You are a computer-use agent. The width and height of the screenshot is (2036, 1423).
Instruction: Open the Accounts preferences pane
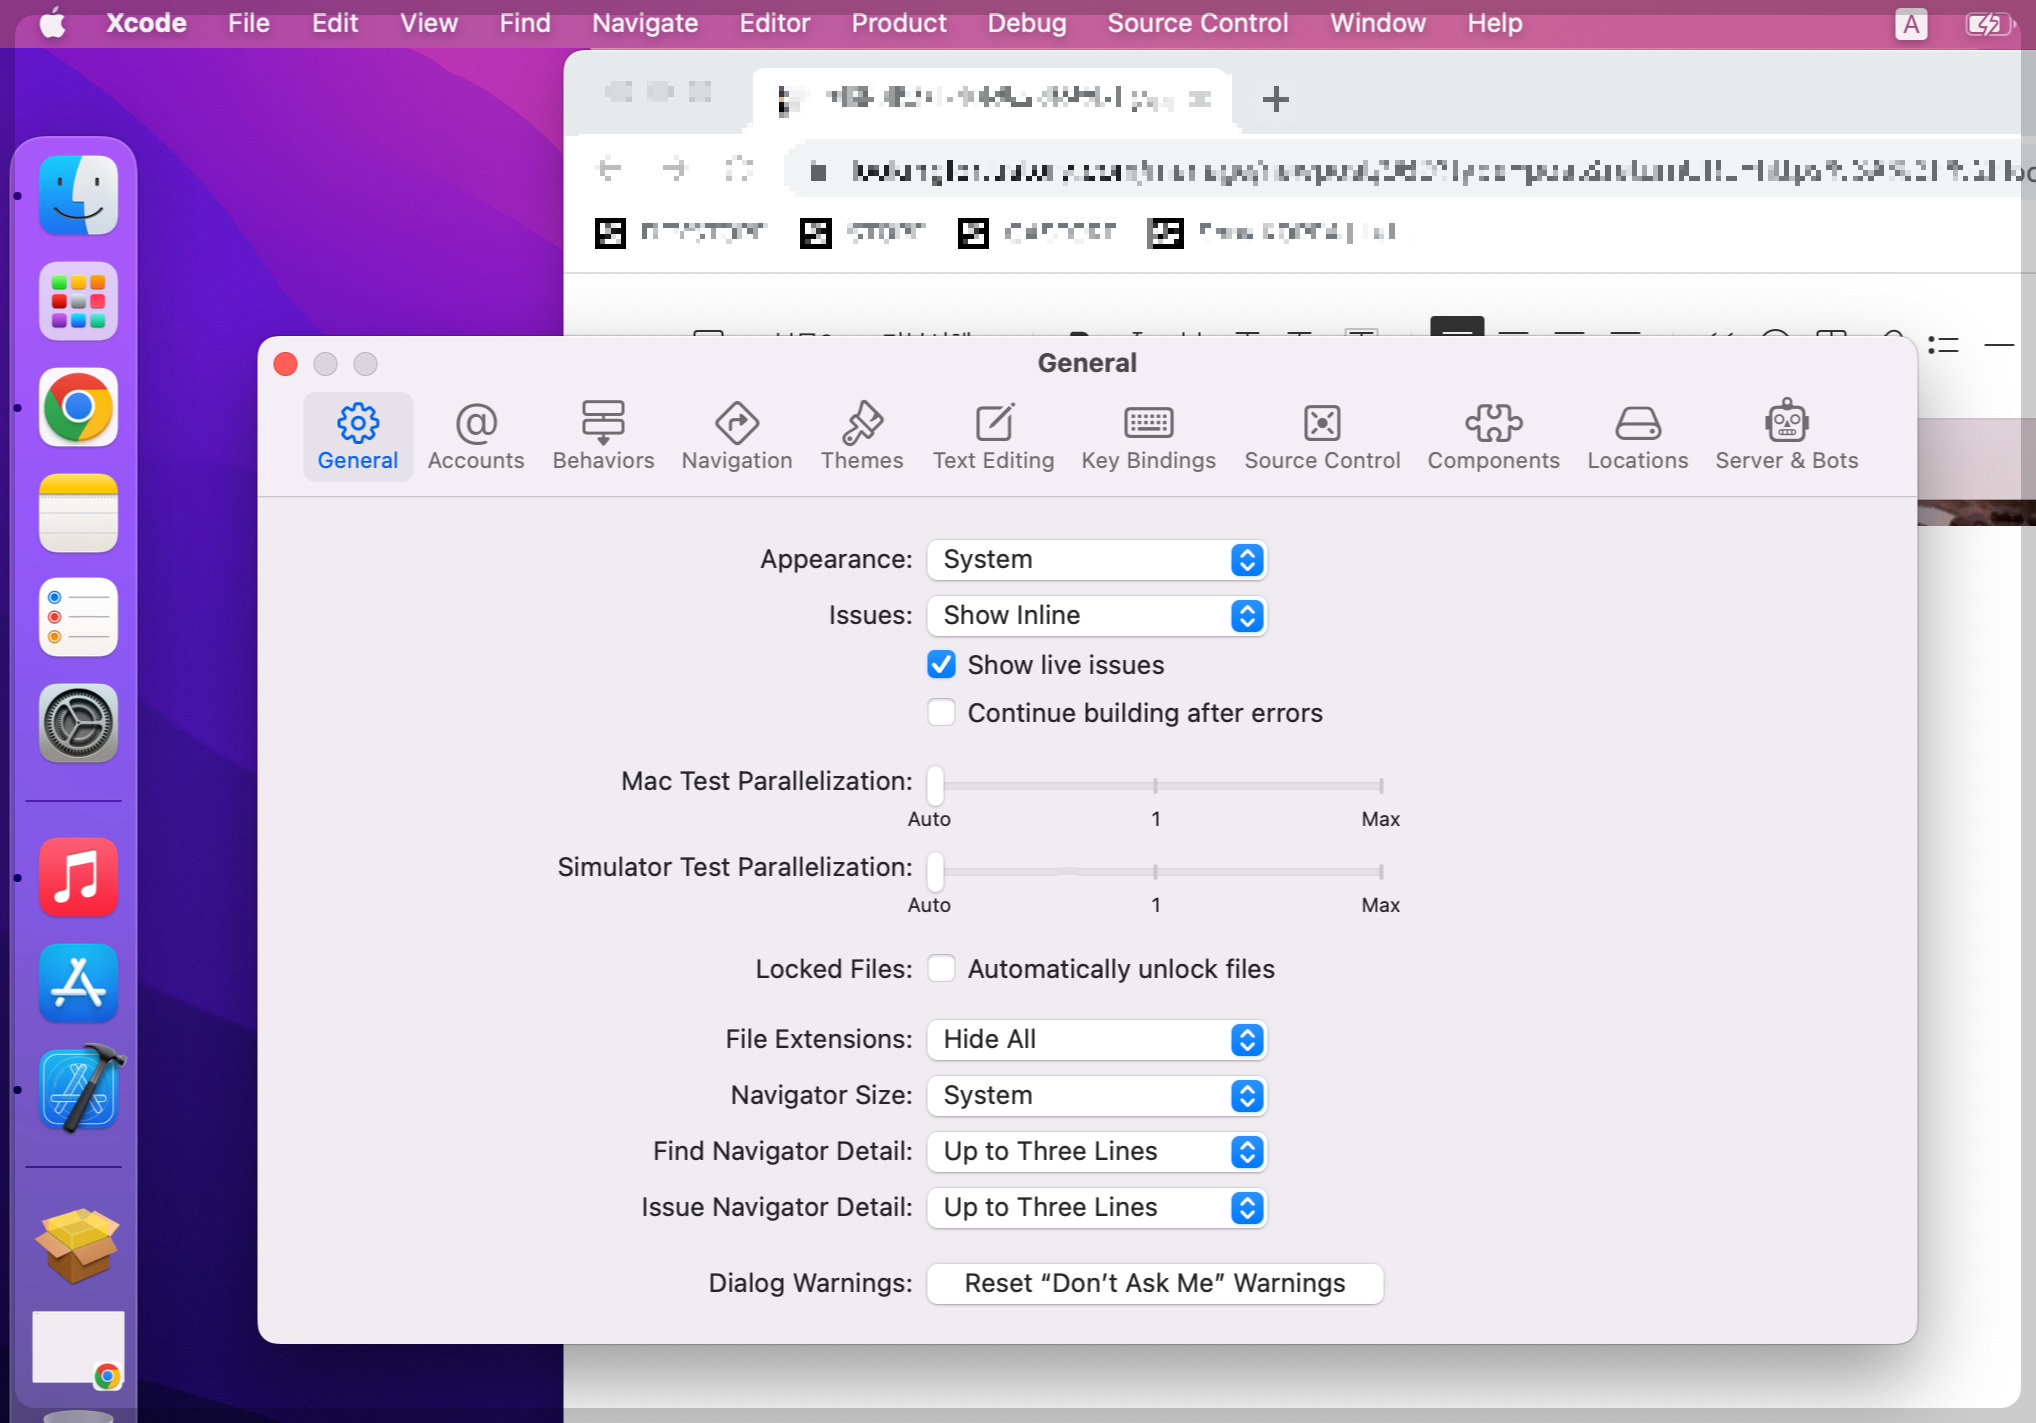(x=475, y=437)
